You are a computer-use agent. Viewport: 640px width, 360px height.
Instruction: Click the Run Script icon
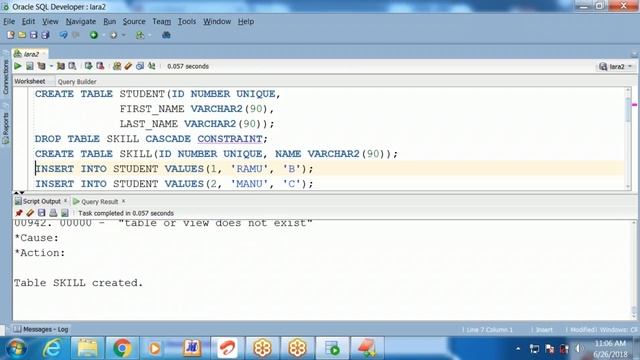[30, 66]
